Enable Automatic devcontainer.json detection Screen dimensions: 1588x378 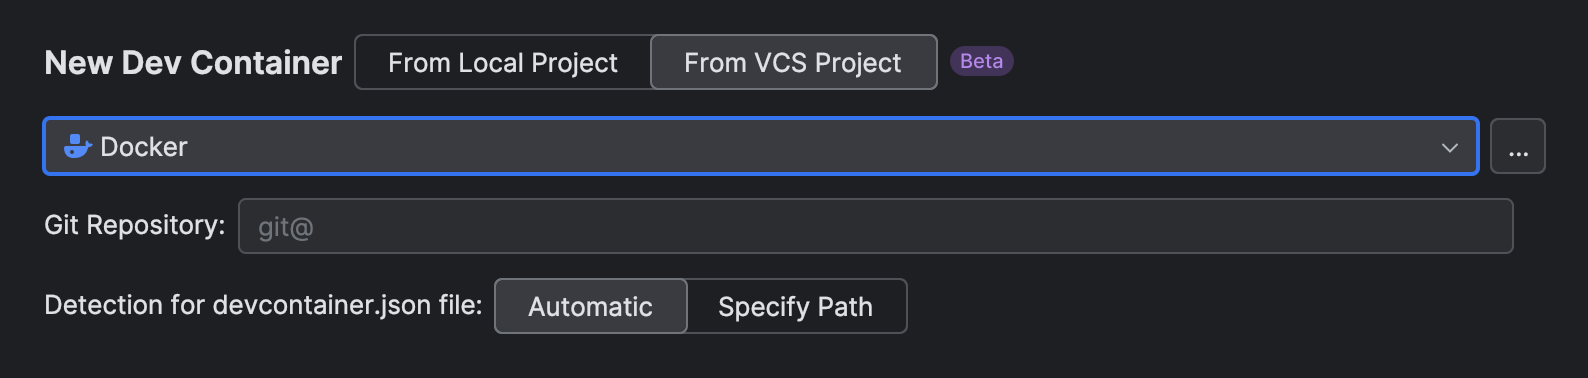(x=591, y=306)
